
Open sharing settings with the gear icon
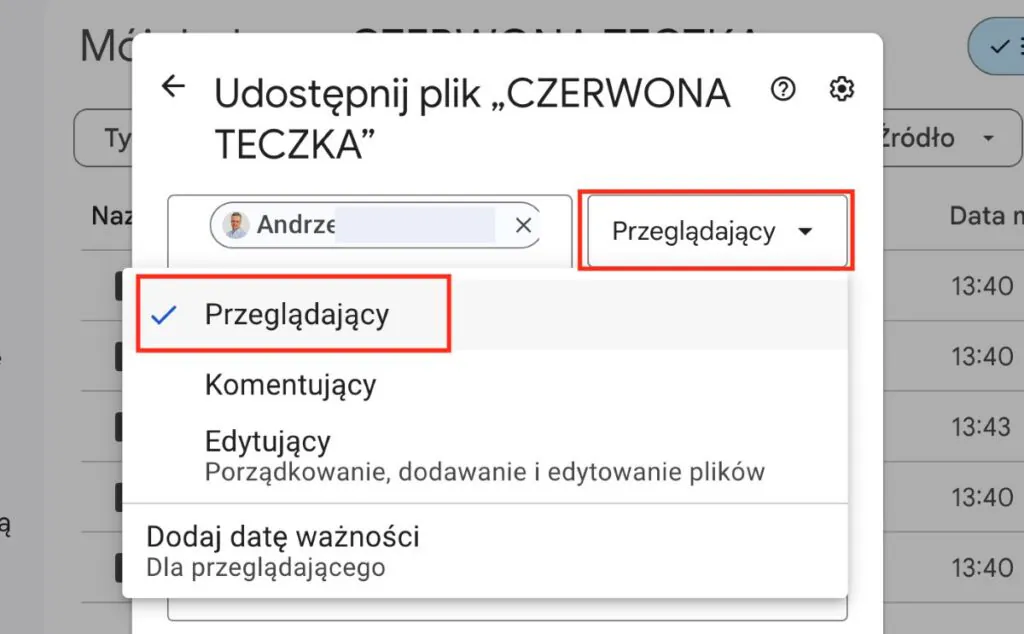[841, 89]
